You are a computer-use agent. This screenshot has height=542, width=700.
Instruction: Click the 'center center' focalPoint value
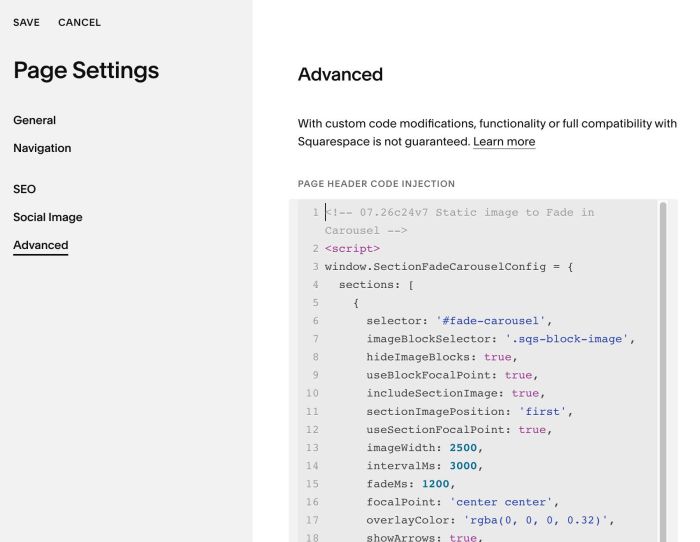tap(500, 502)
